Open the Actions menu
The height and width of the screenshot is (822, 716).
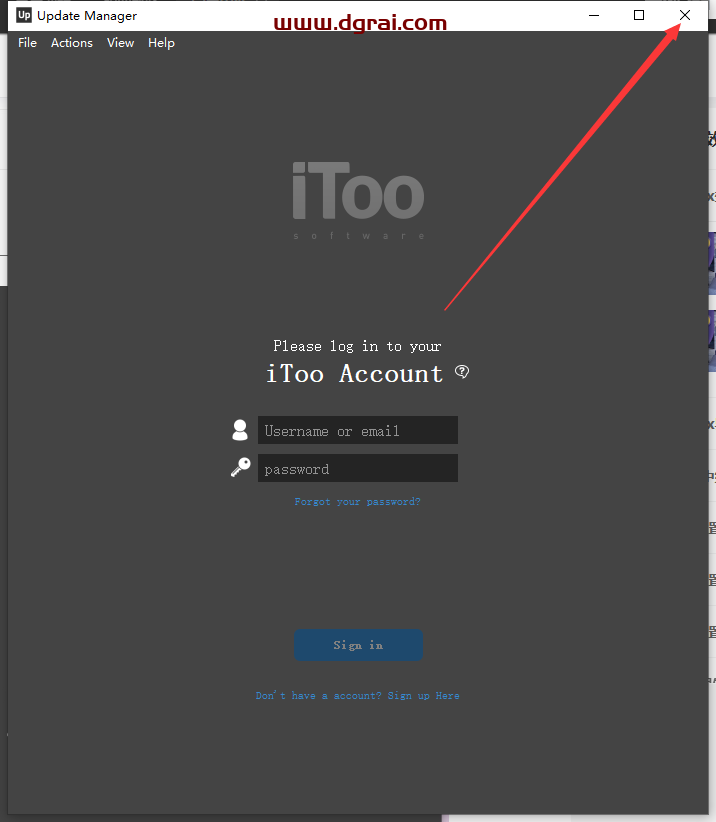click(72, 43)
